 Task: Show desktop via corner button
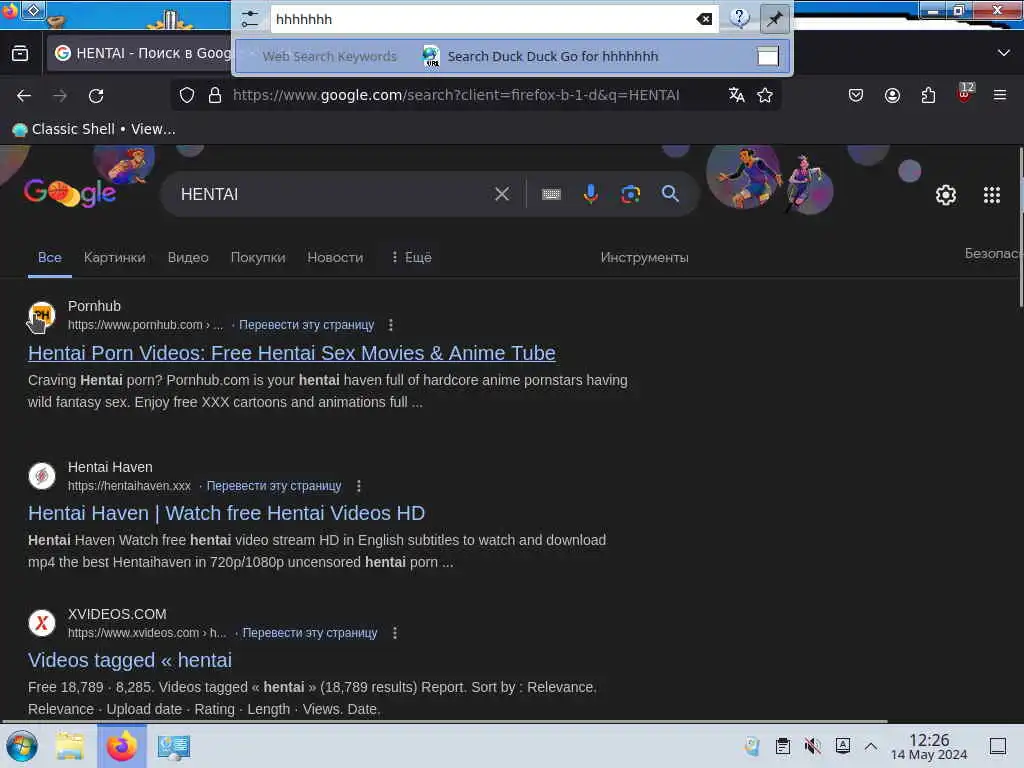click(x=997, y=746)
